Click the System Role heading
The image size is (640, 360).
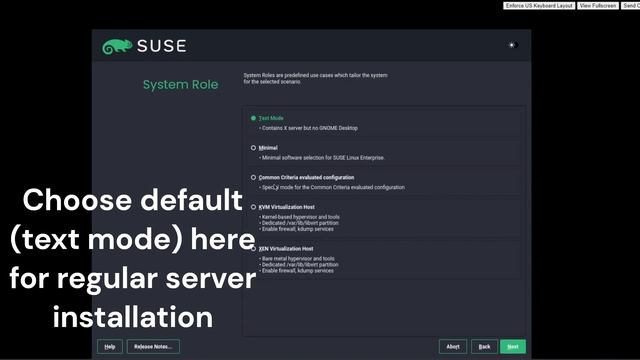(x=180, y=84)
